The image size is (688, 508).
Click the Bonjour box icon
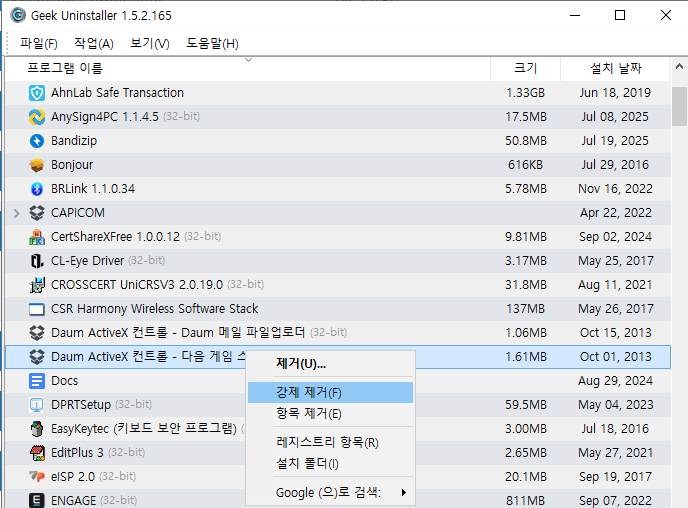pos(37,165)
